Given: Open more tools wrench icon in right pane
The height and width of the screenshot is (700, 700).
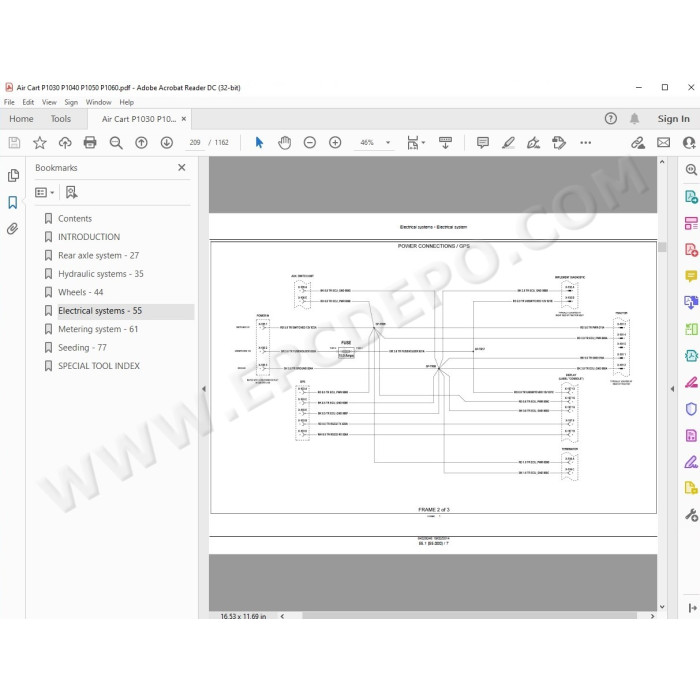Looking at the screenshot, I should tap(691, 515).
